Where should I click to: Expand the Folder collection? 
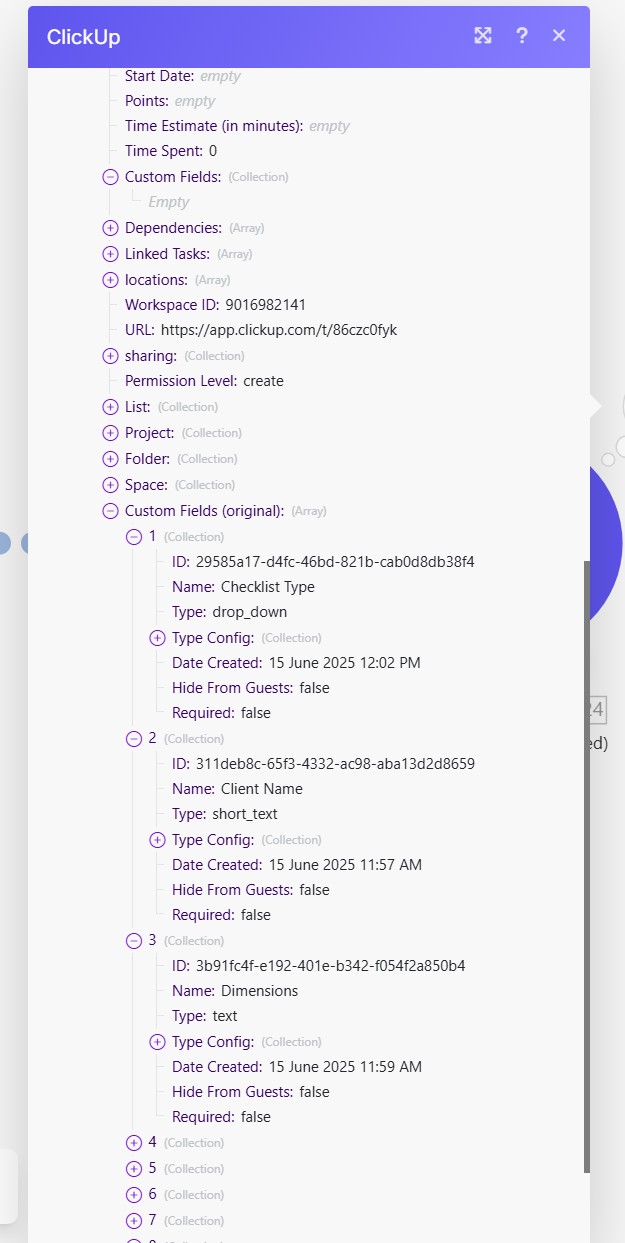point(110,459)
